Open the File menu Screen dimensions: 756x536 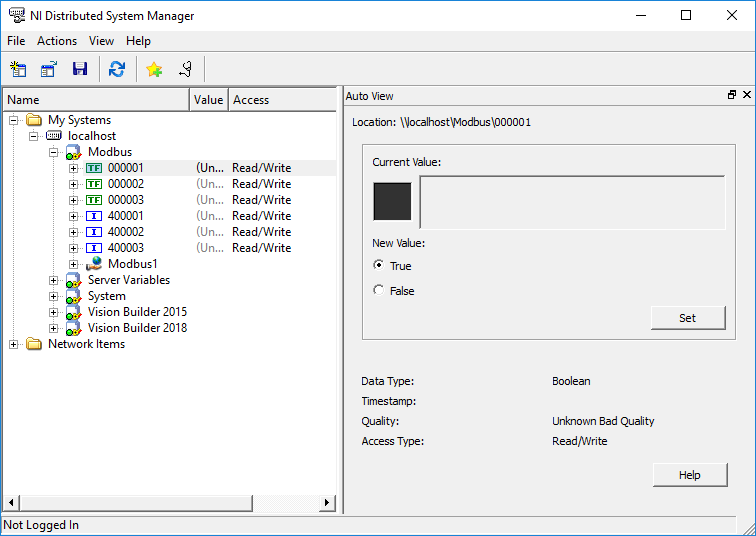[16, 41]
